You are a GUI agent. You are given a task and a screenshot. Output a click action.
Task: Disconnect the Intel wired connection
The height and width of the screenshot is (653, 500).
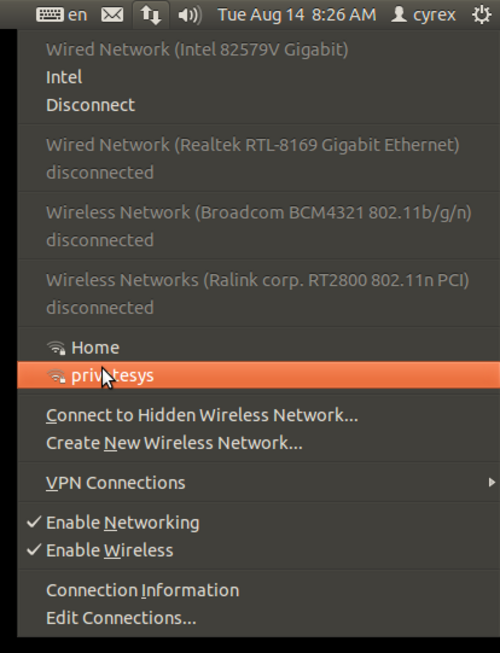click(x=90, y=105)
